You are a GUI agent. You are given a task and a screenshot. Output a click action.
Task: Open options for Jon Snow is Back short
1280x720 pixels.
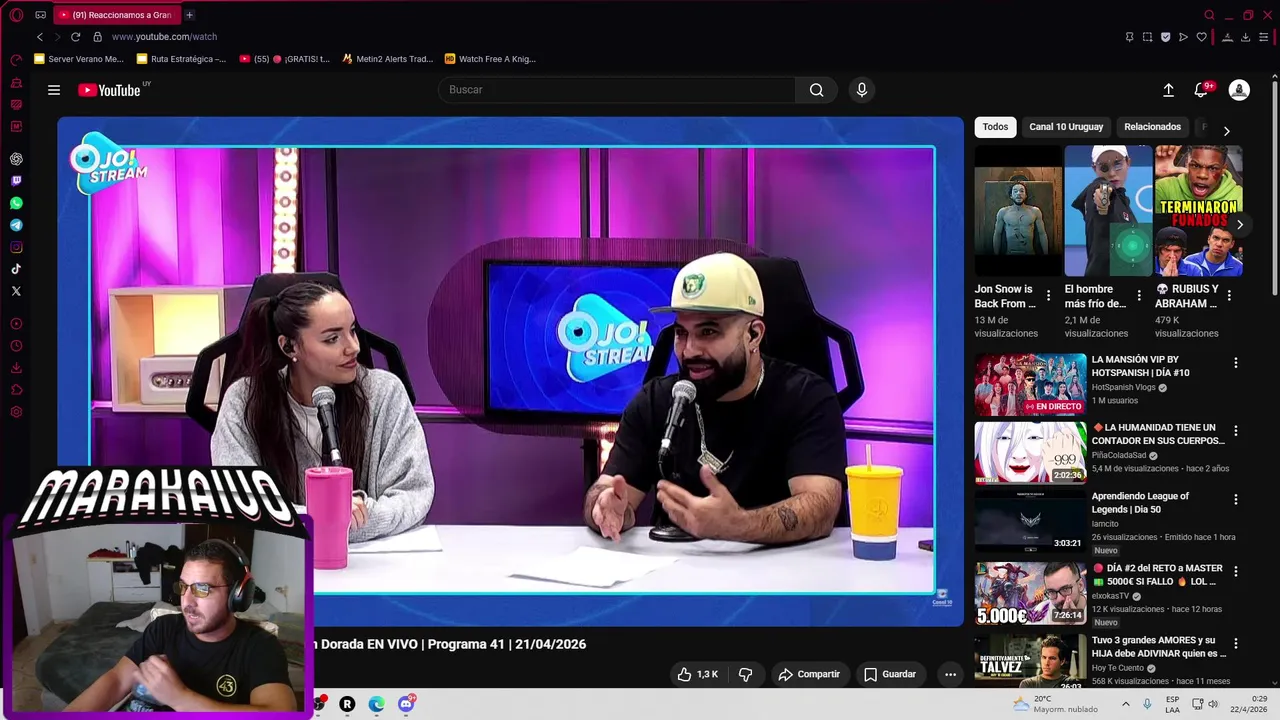click(x=1048, y=296)
